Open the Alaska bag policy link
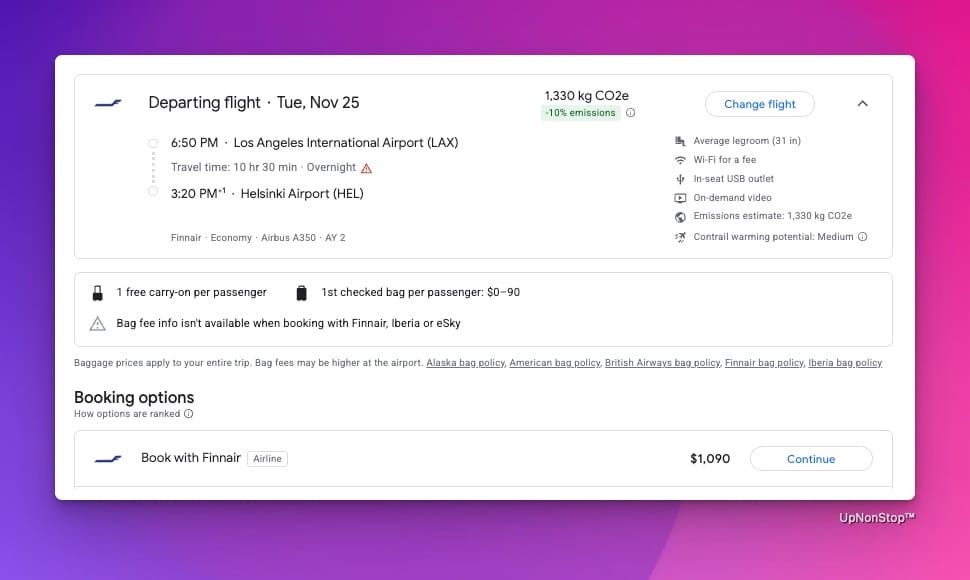The width and height of the screenshot is (970, 580). pos(465,363)
